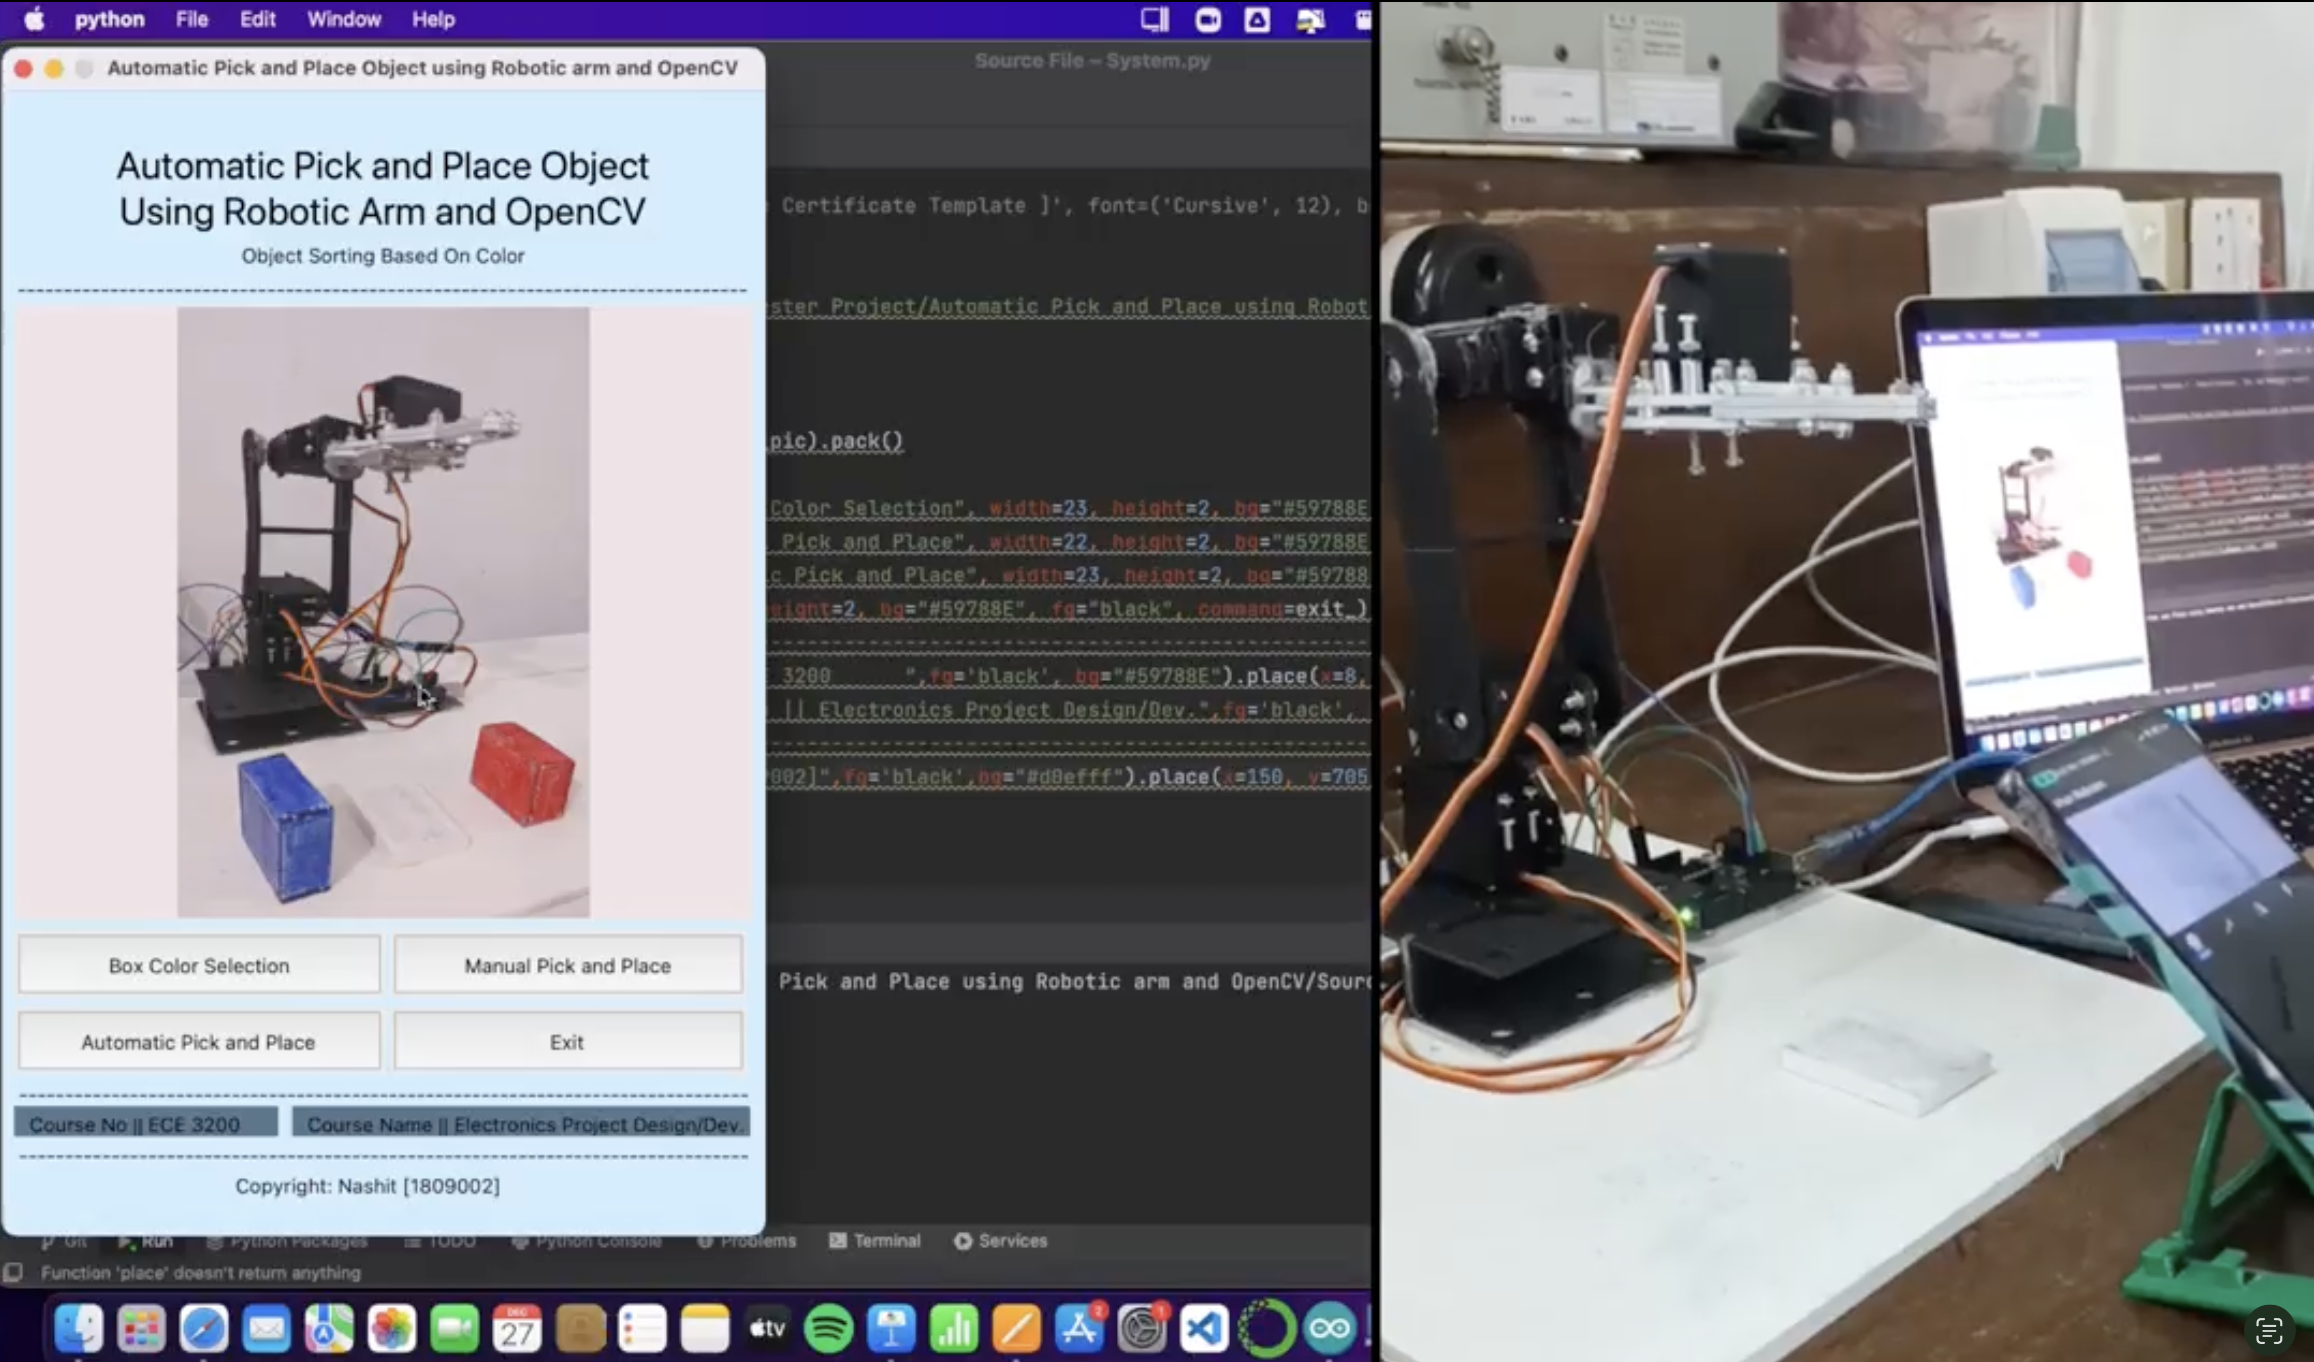
Task: Open the Window menu
Action: tap(343, 19)
